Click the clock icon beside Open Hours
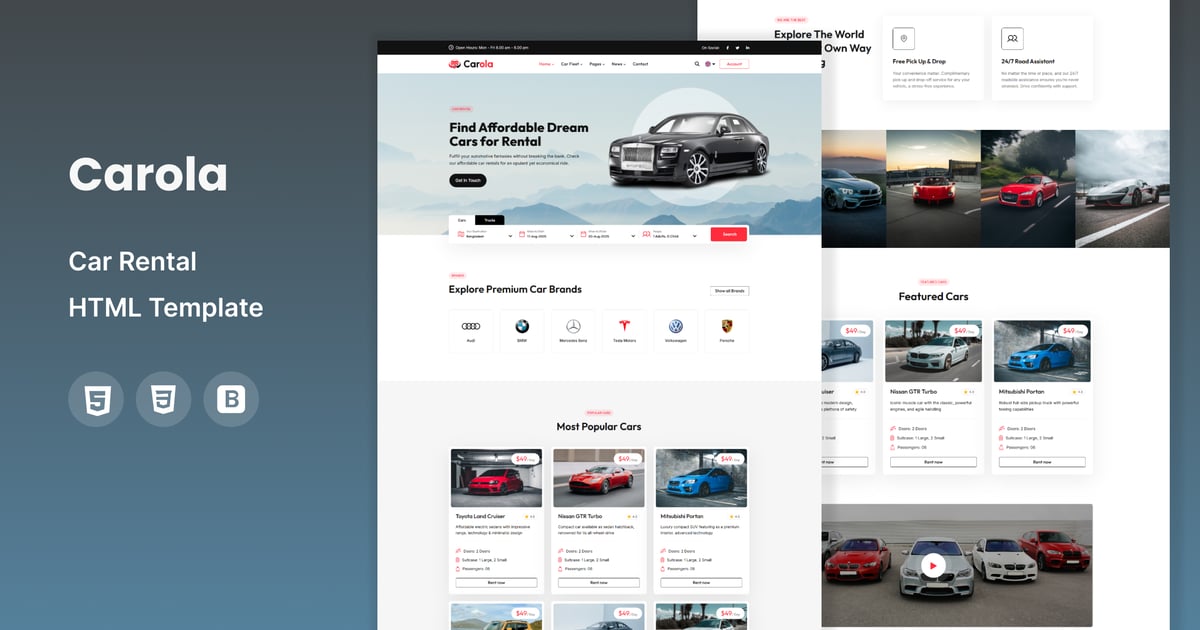Screen dimensions: 1200x630 tap(451, 47)
